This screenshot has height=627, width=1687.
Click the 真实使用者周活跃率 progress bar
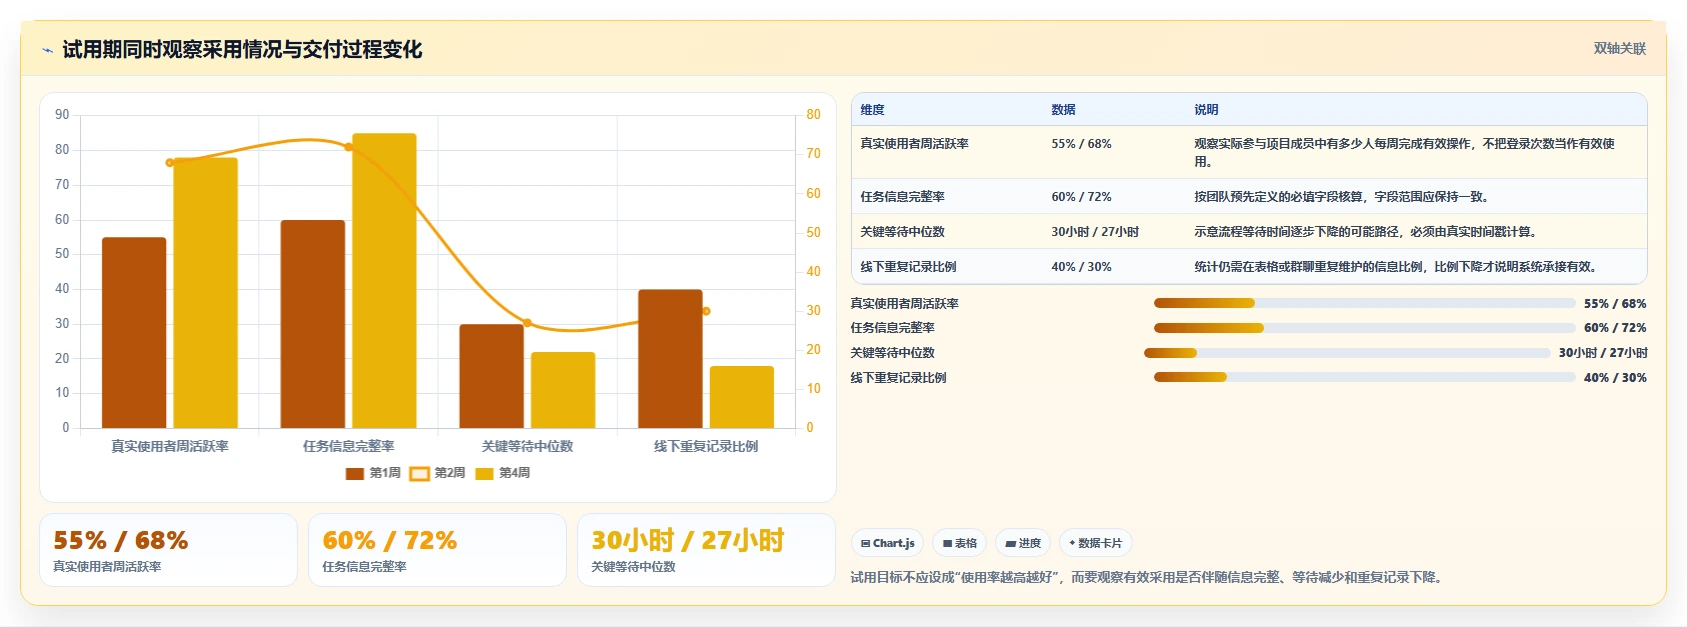pos(1364,303)
